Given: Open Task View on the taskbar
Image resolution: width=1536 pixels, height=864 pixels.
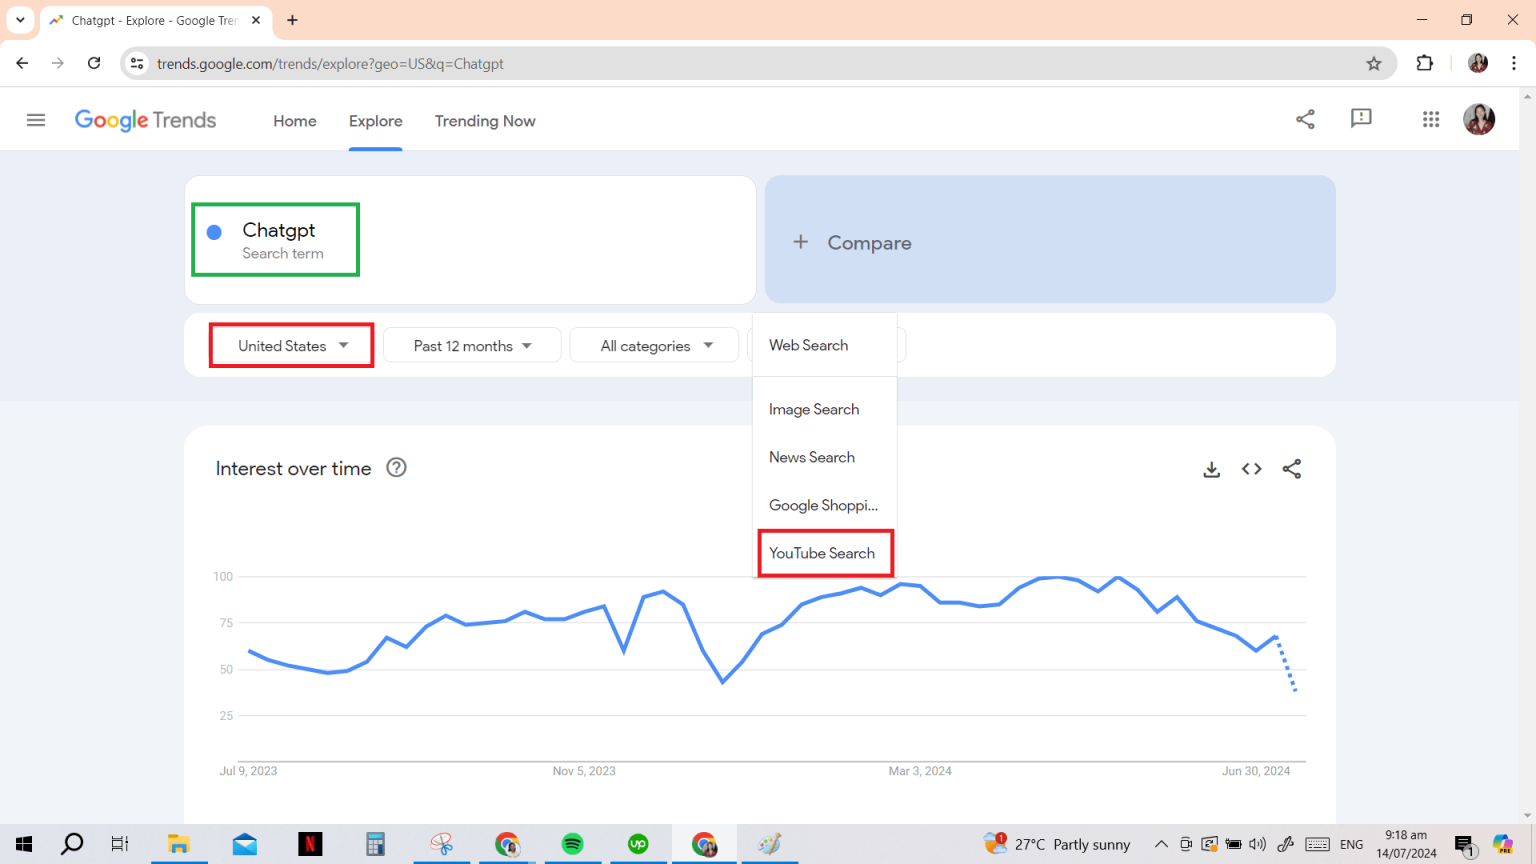Looking at the screenshot, I should tap(120, 844).
